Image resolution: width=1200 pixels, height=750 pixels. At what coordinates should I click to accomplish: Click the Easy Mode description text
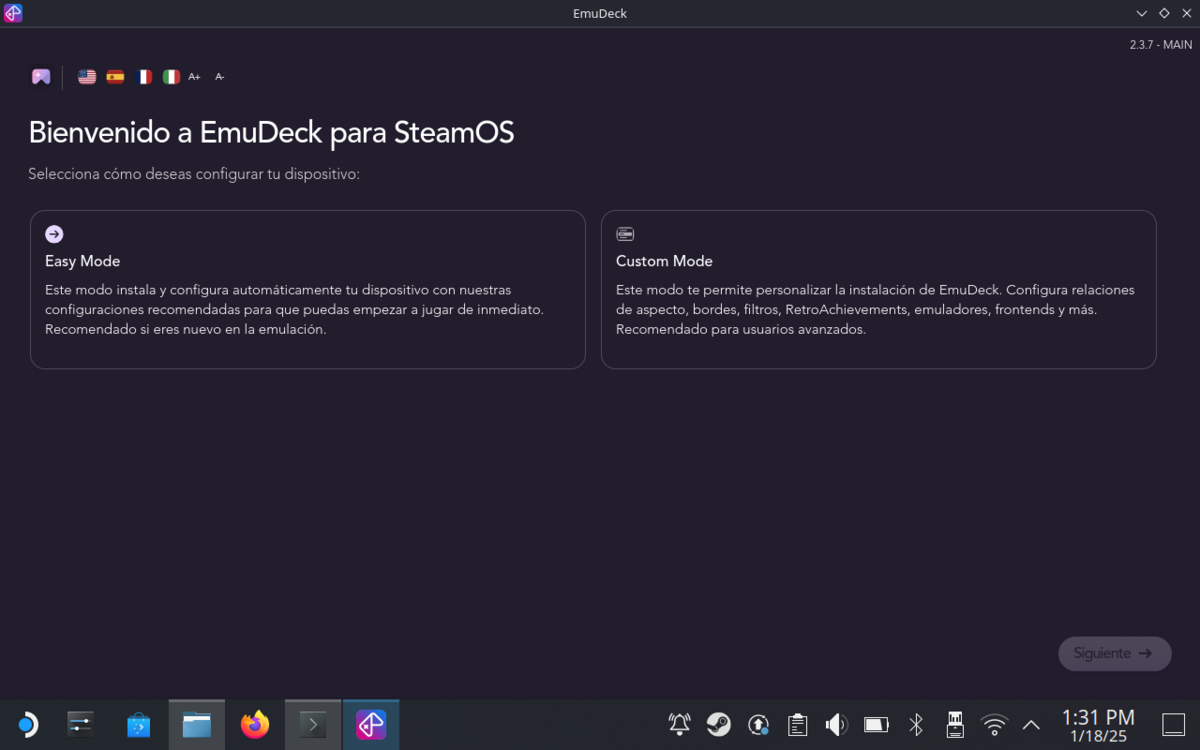point(295,309)
